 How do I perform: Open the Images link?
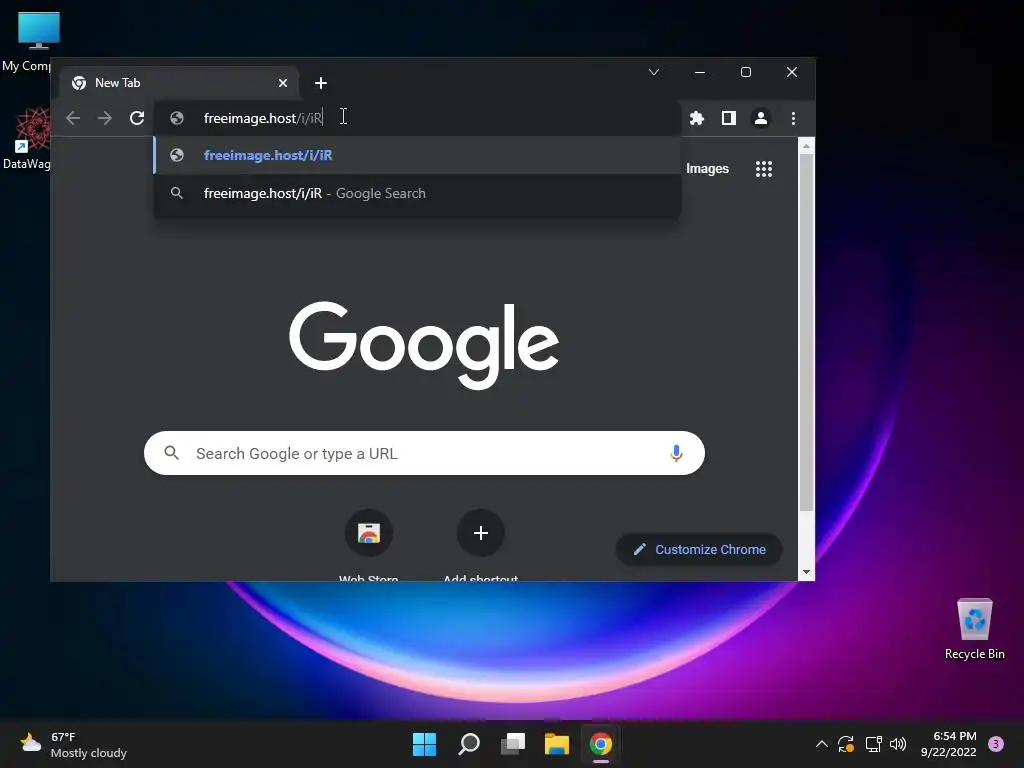click(x=707, y=168)
